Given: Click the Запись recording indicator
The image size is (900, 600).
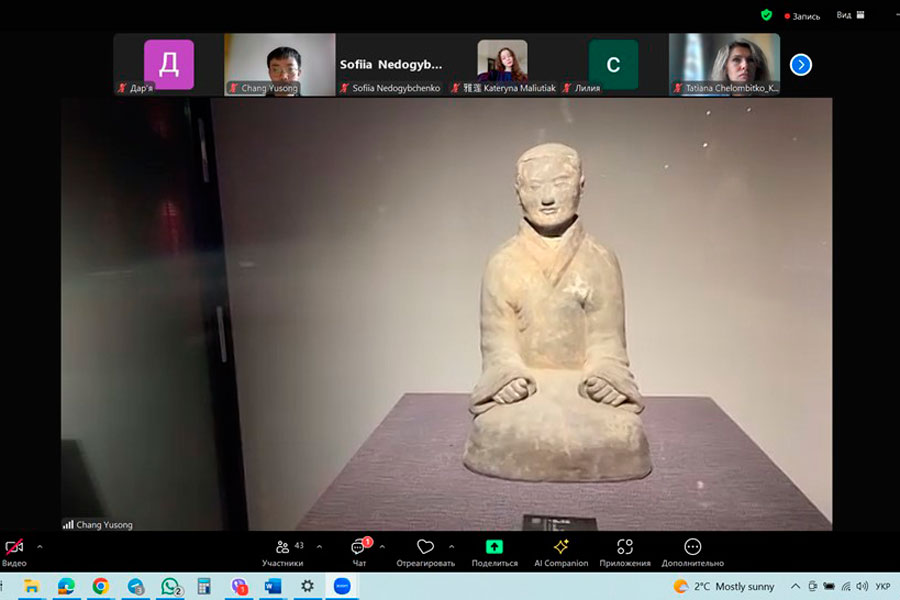Looking at the screenshot, I should click(803, 16).
